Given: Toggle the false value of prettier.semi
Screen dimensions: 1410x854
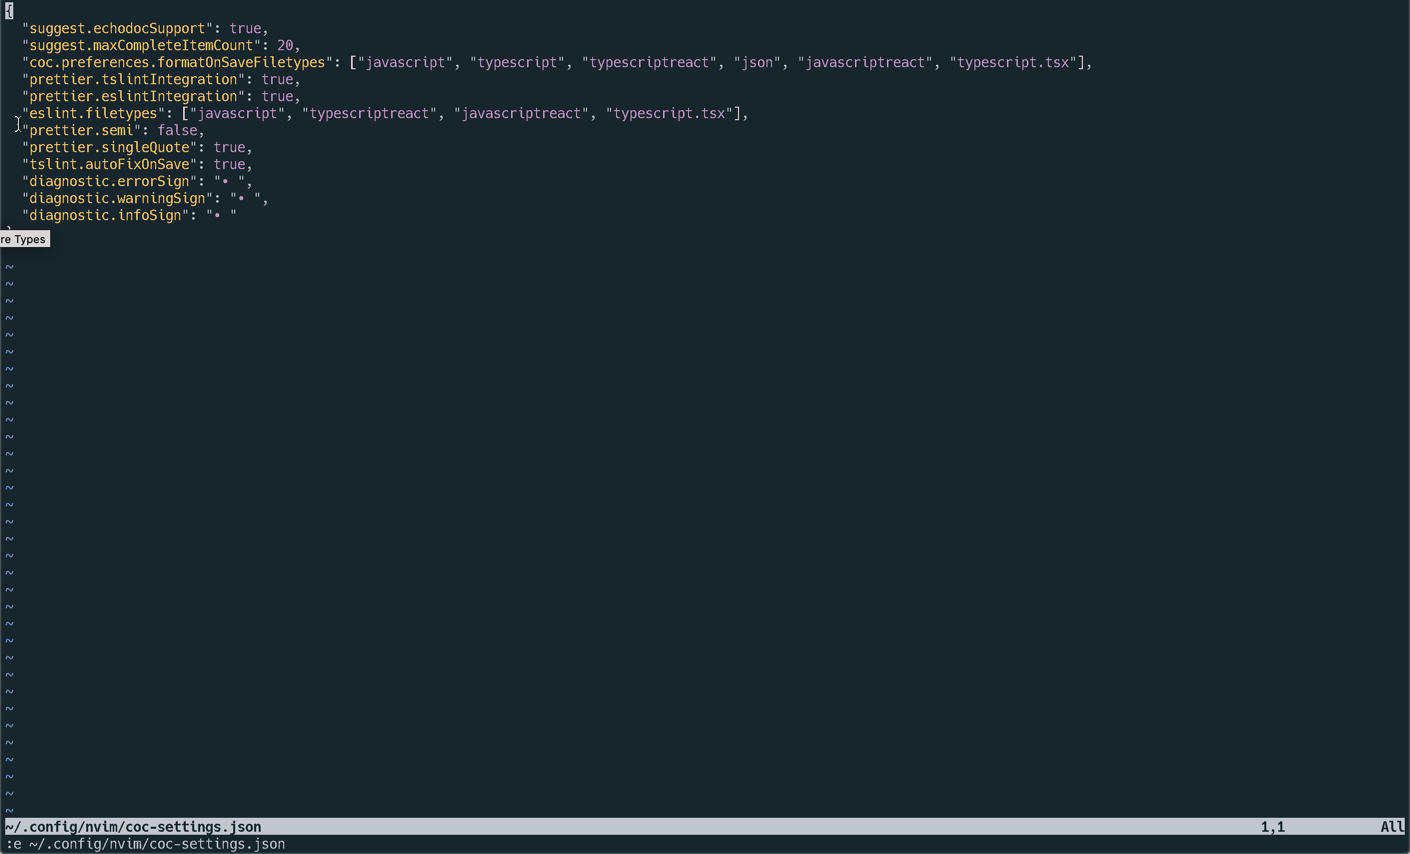Looking at the screenshot, I should (177, 130).
